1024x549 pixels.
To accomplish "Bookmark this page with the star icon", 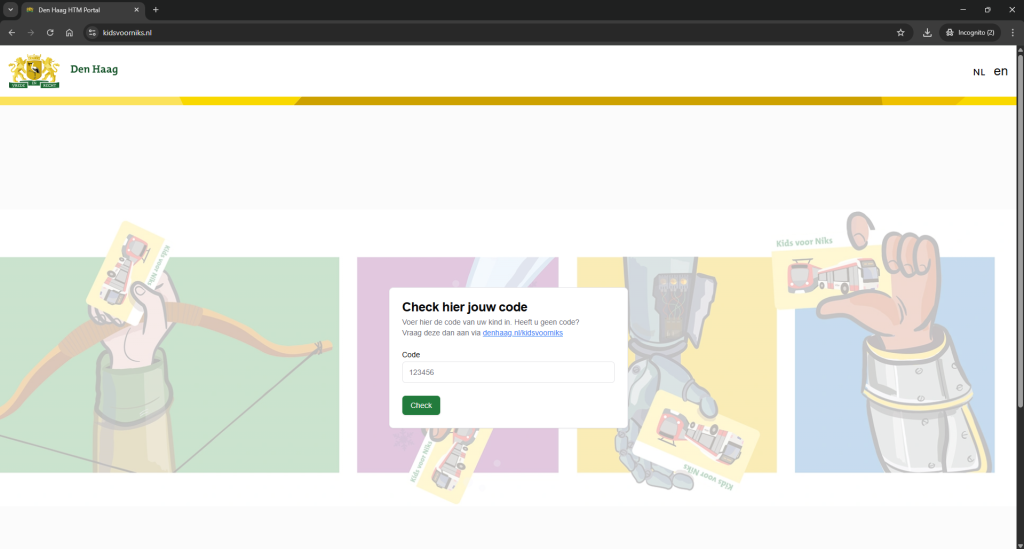I will tap(900, 32).
